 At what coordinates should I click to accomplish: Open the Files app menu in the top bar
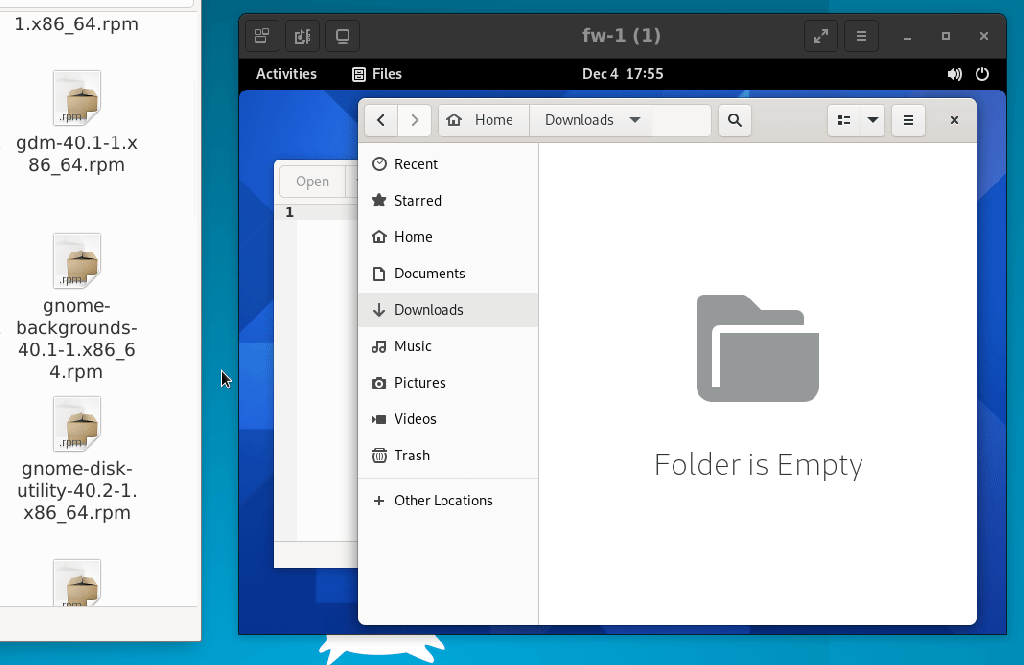(x=377, y=74)
